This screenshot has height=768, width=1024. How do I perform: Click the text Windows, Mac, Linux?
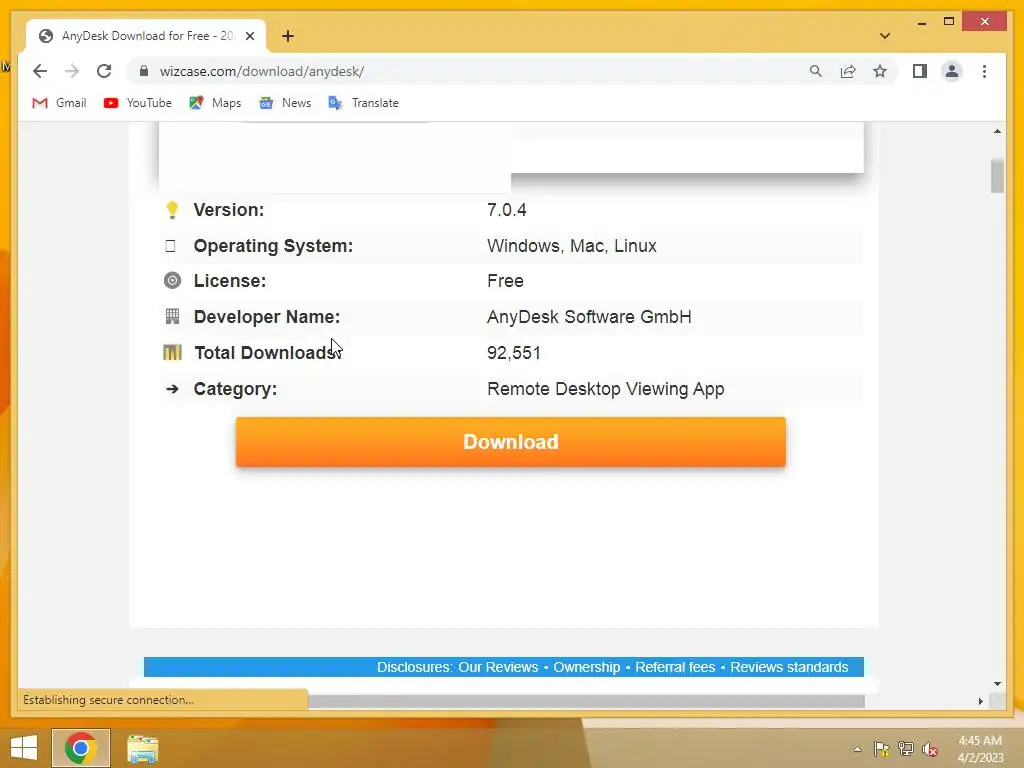coord(572,246)
